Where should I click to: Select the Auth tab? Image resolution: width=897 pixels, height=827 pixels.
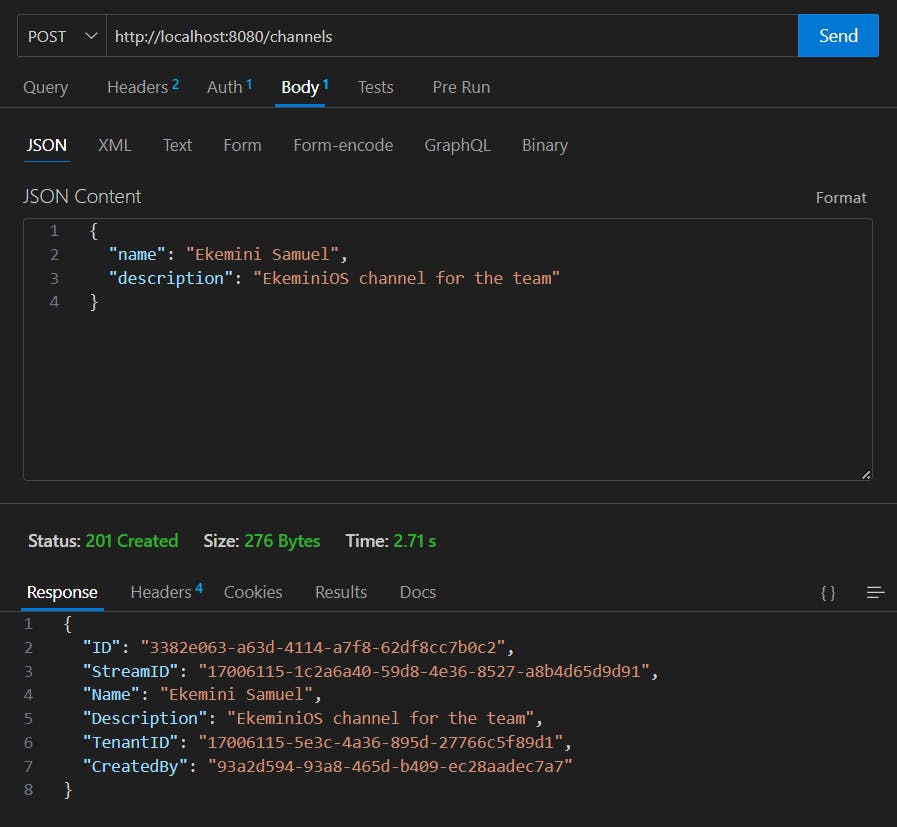coord(225,87)
